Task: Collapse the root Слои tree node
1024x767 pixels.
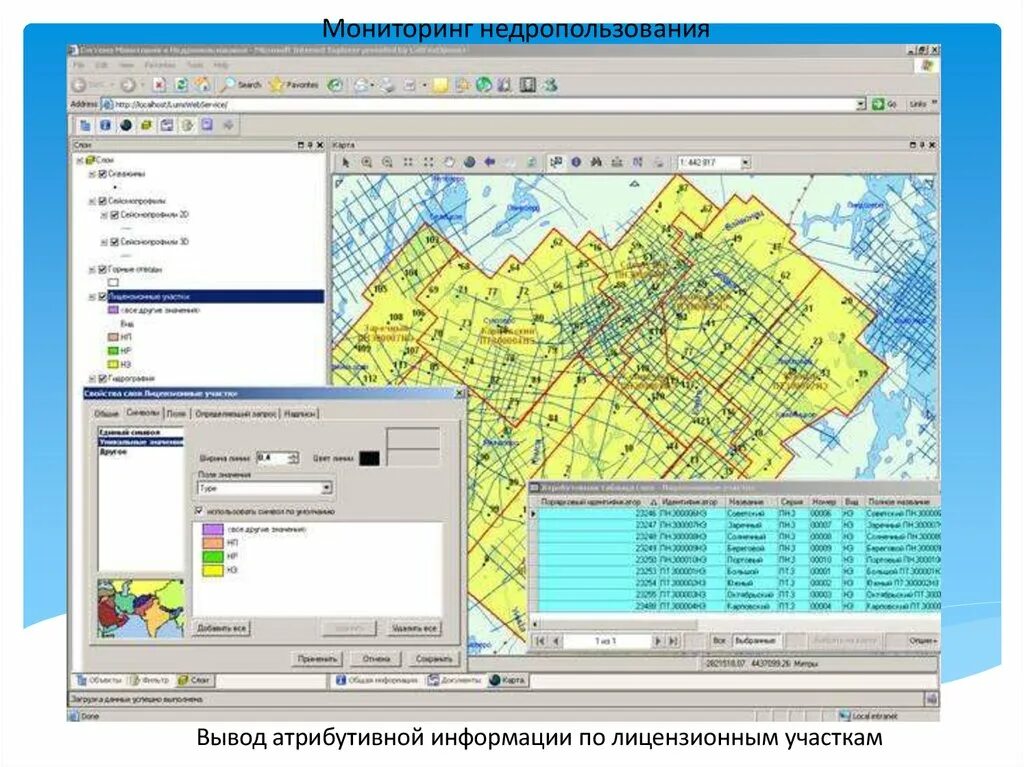Action: (80, 160)
